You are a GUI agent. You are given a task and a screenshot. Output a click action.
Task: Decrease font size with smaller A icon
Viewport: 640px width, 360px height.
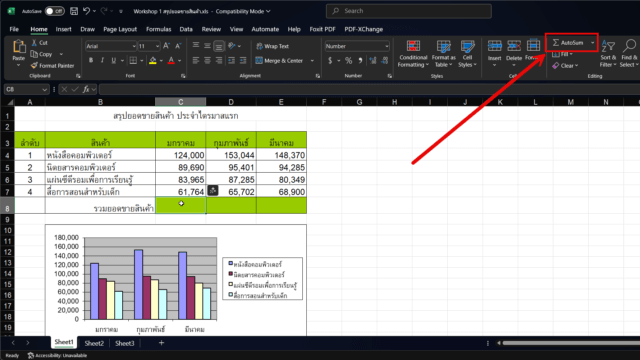click(178, 46)
